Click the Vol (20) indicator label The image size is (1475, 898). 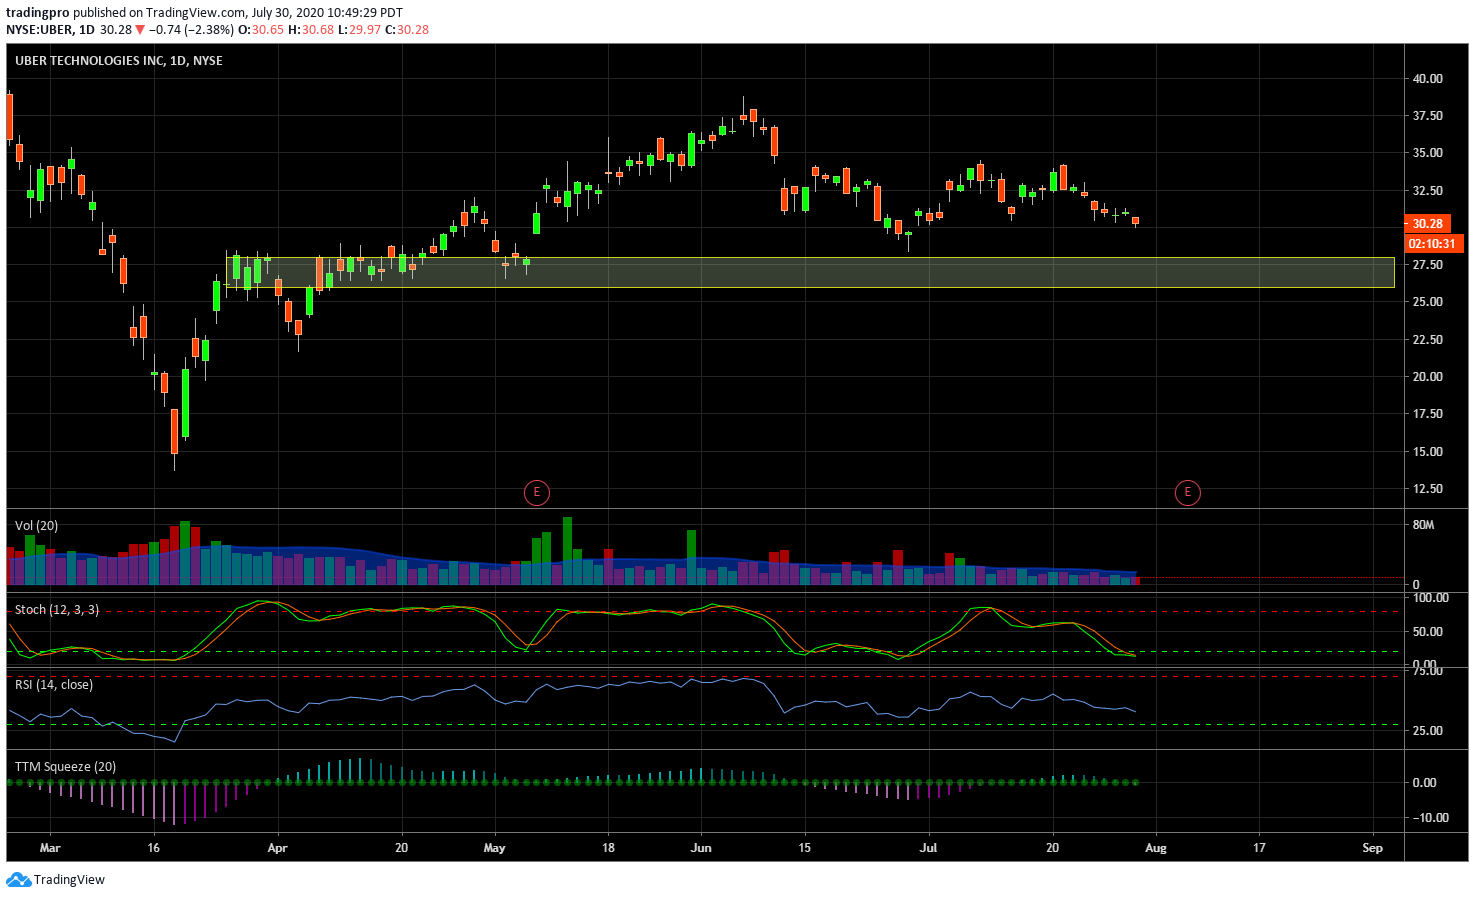click(x=37, y=526)
